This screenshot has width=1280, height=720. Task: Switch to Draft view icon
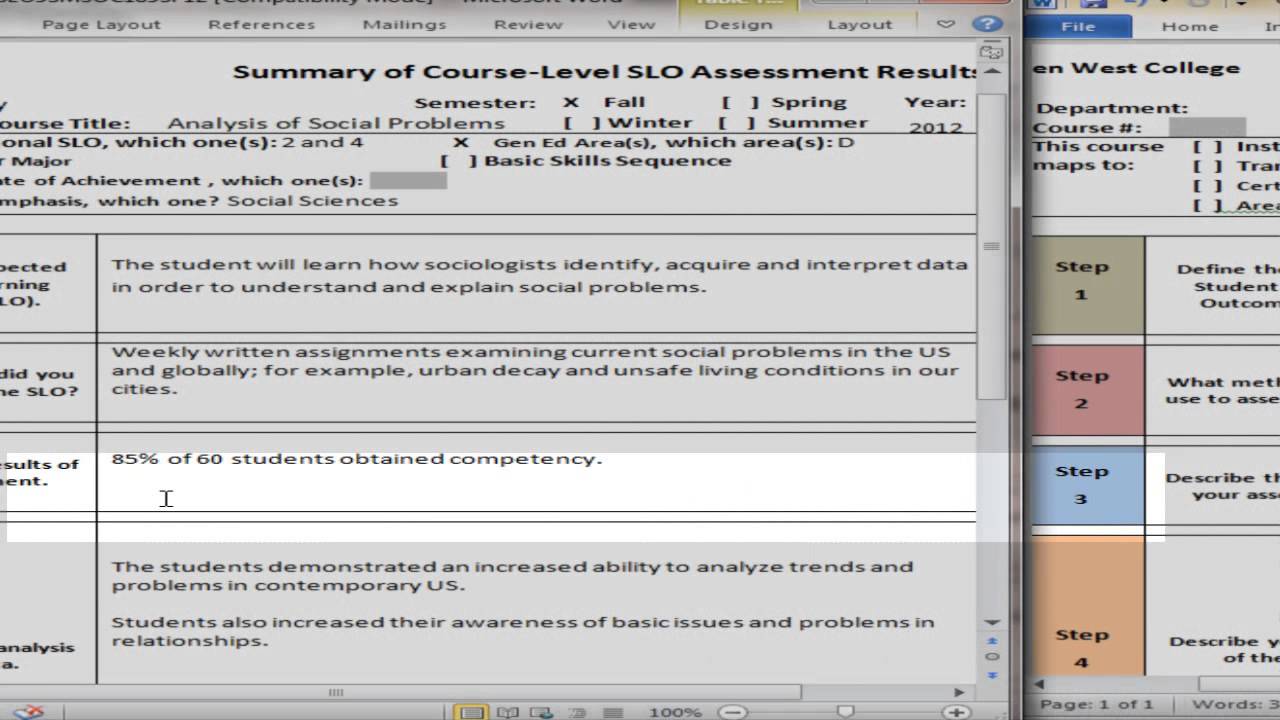pos(613,712)
